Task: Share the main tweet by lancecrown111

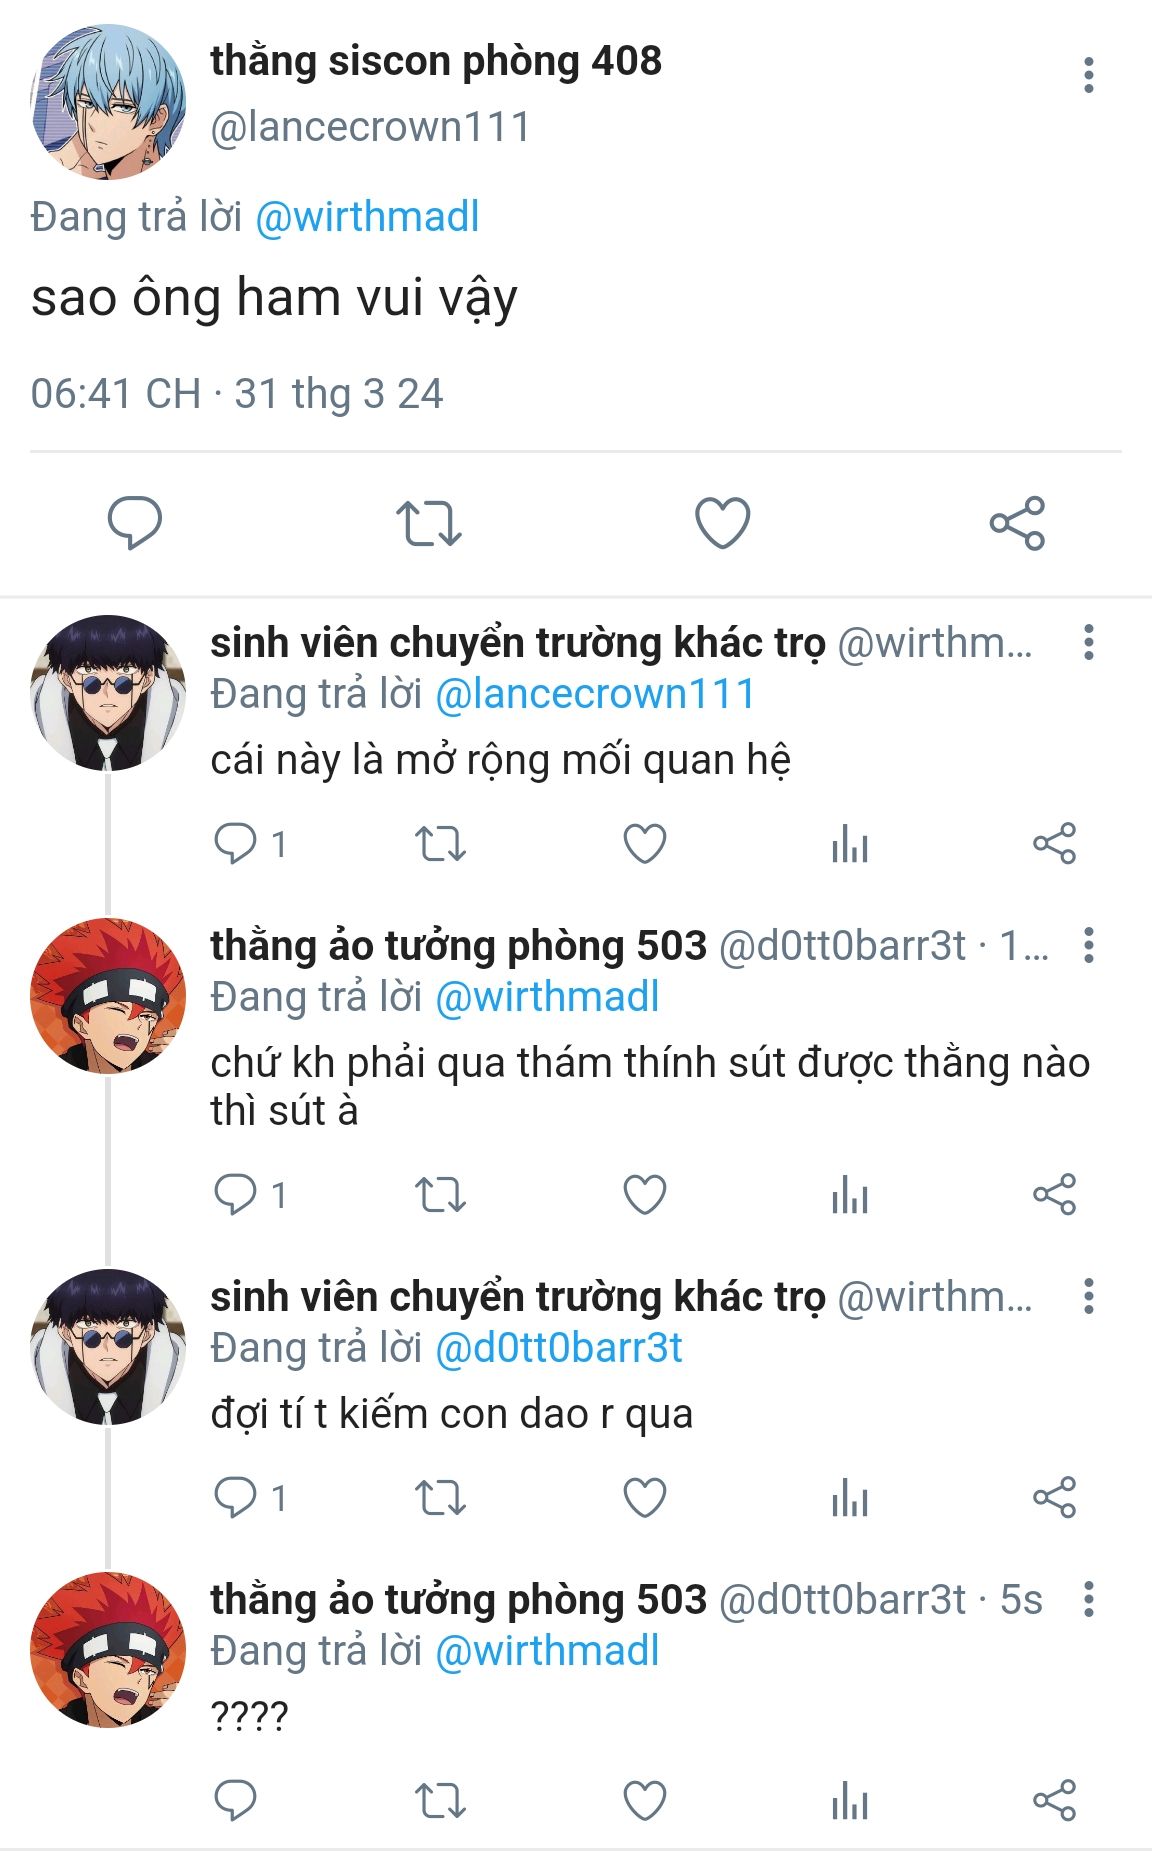Action: tap(1017, 523)
